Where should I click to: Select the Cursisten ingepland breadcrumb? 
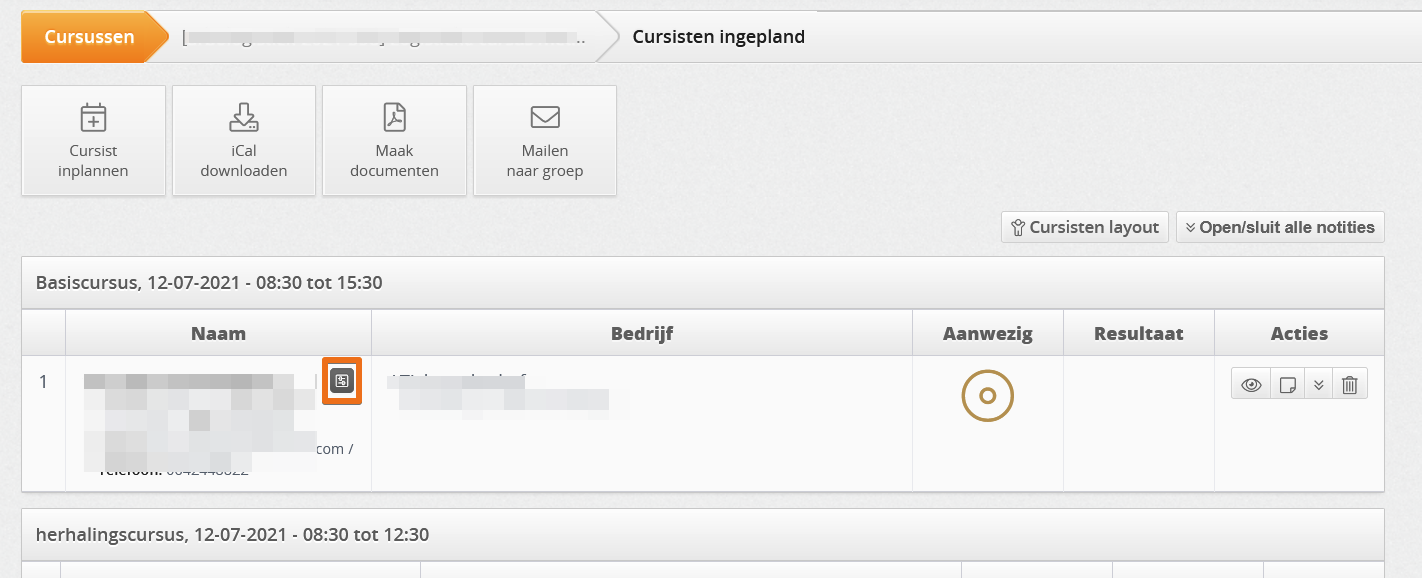[719, 37]
